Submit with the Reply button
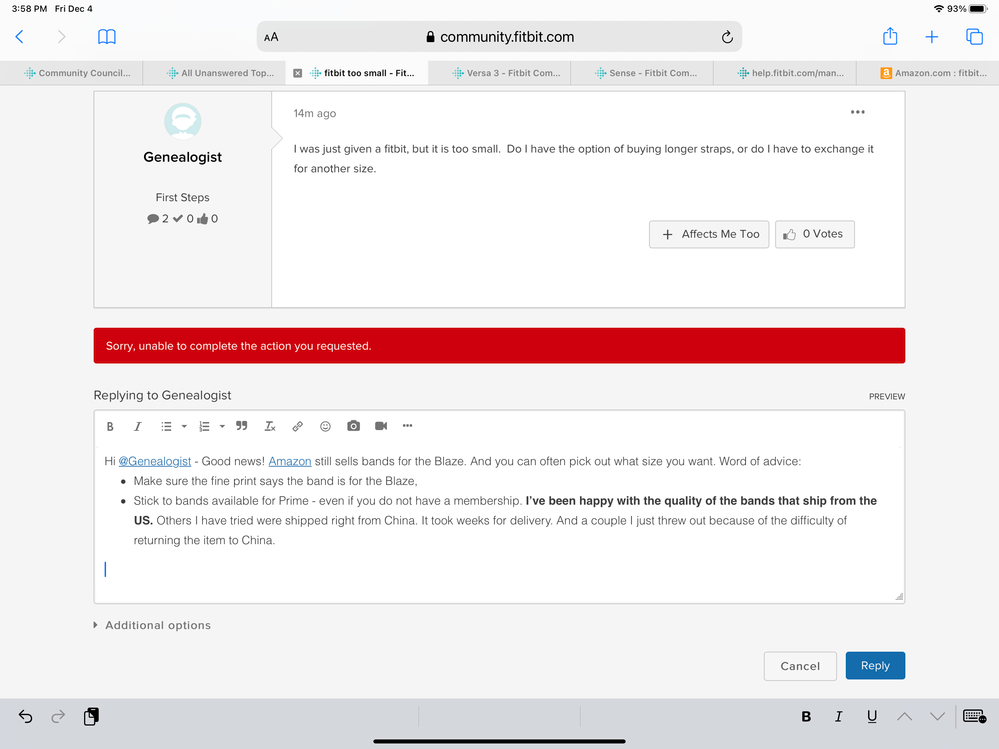 (x=875, y=666)
